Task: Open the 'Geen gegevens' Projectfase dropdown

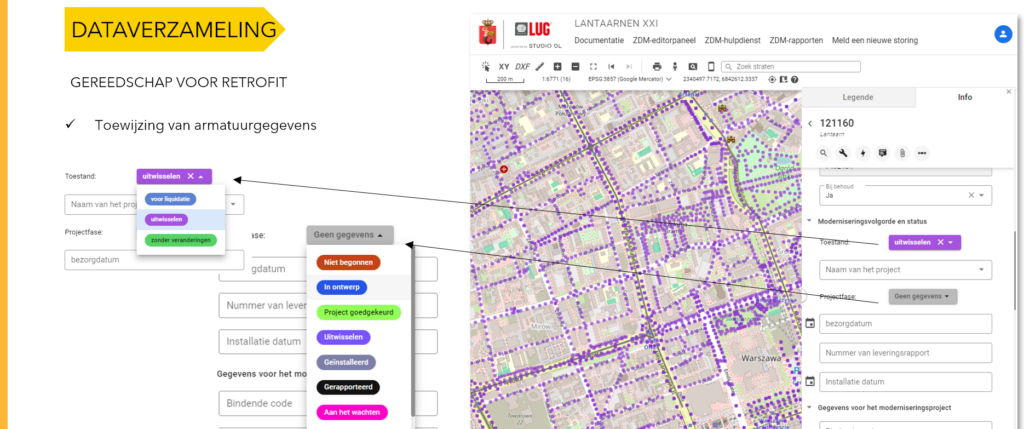Action: (923, 296)
